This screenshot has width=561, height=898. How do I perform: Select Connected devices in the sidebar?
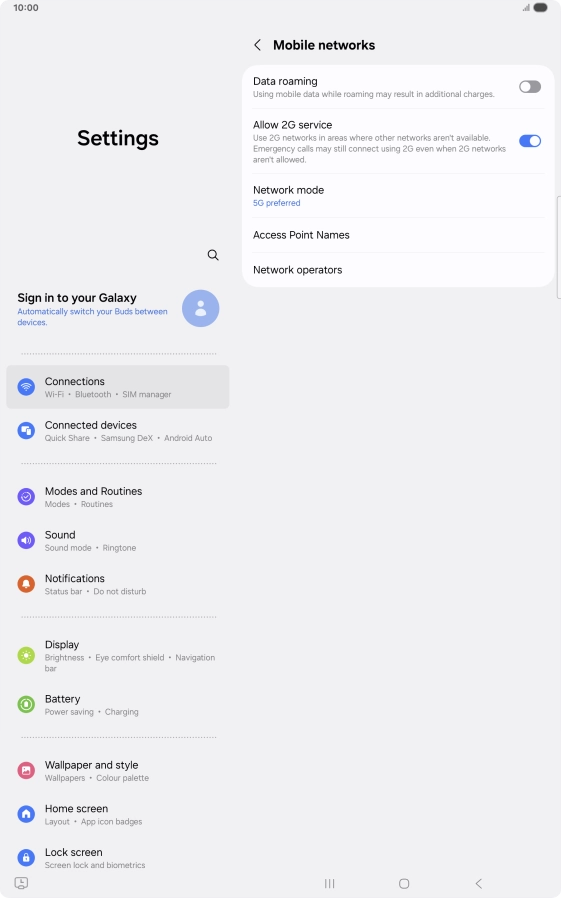click(x=117, y=431)
